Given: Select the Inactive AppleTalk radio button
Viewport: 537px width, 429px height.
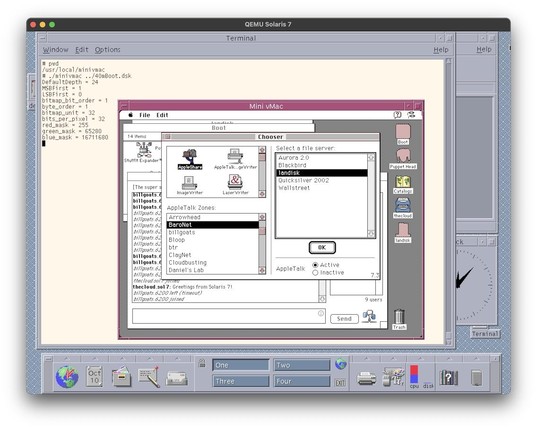Looking at the screenshot, I should coord(315,273).
